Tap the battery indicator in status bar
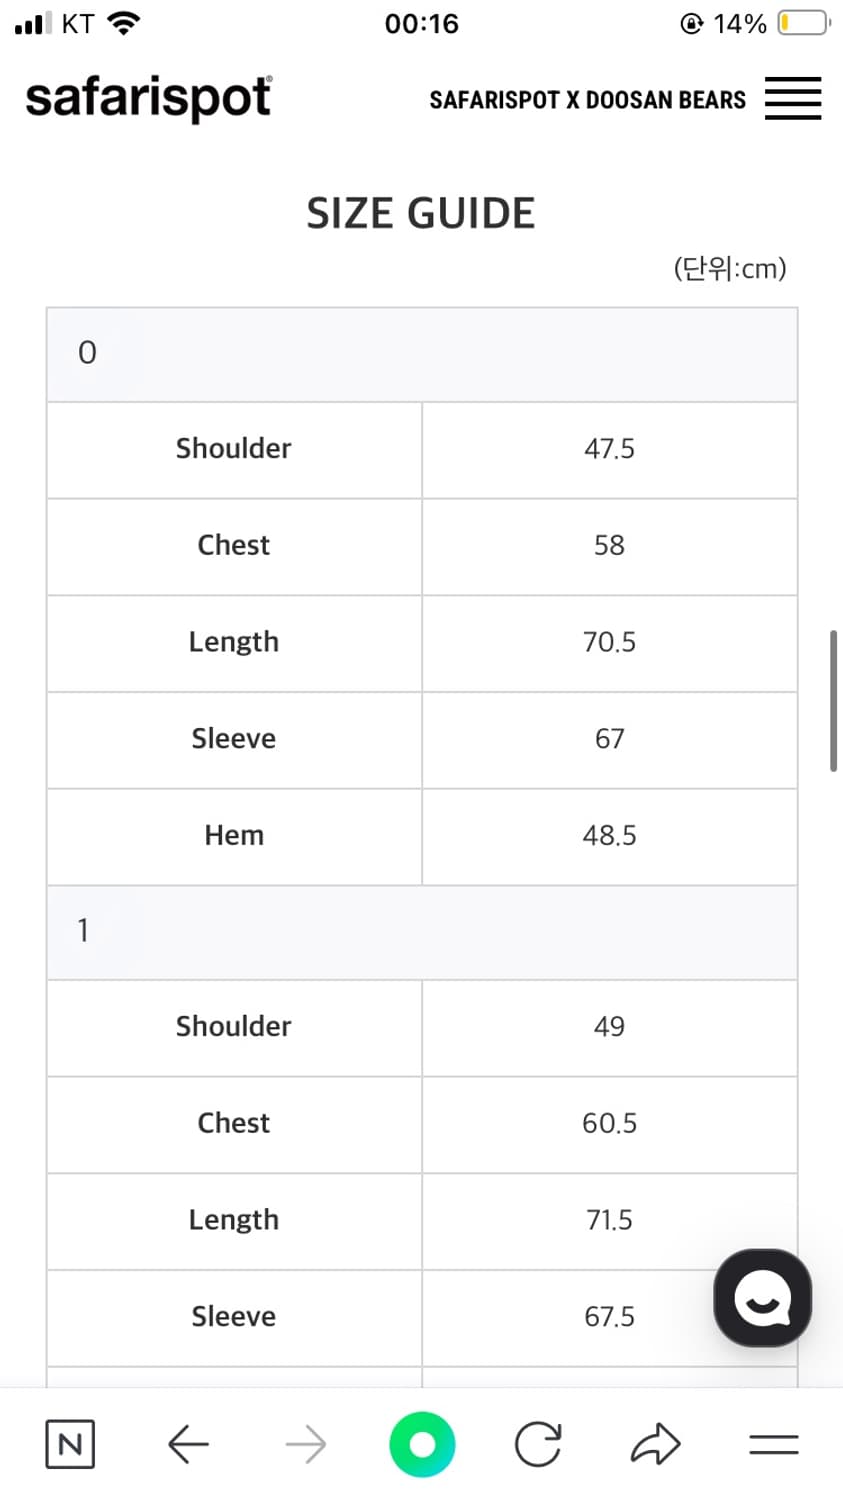 tap(802, 23)
